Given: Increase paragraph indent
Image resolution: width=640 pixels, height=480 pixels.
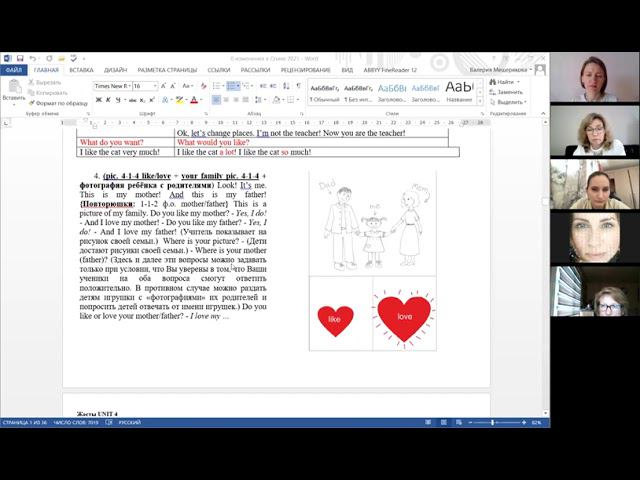Looking at the screenshot, I should [x=273, y=86].
